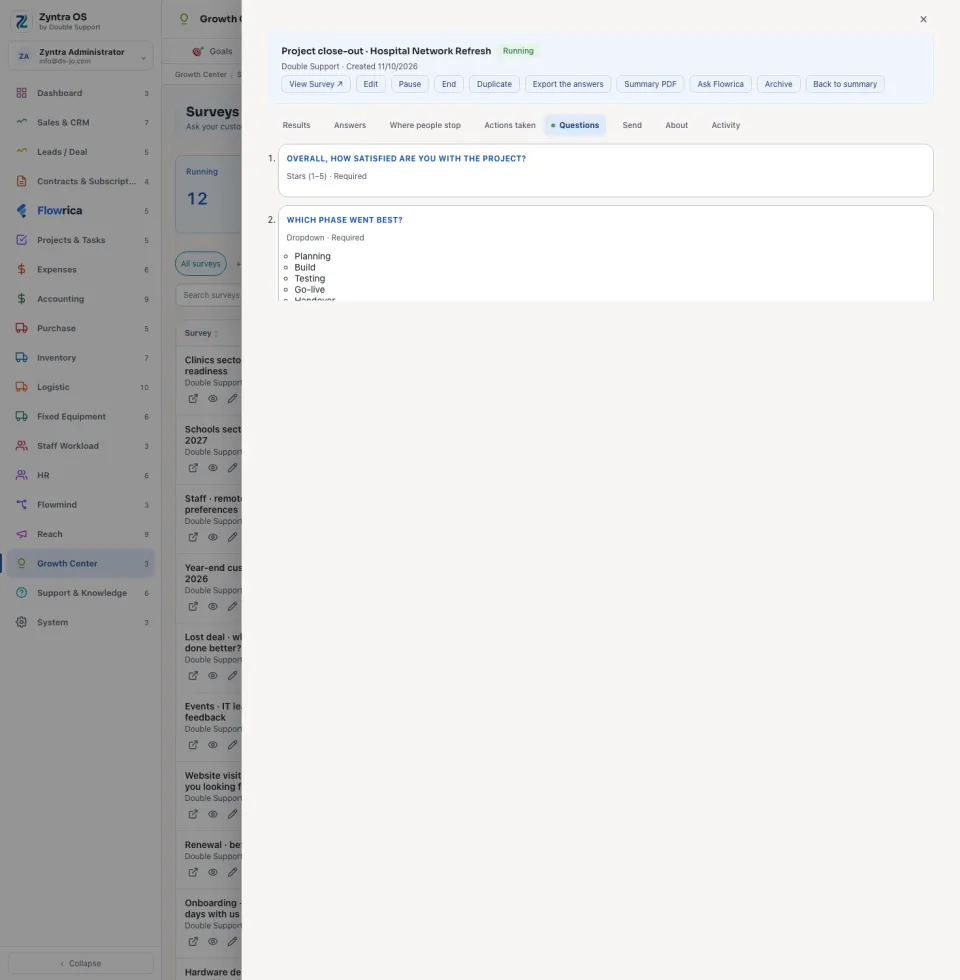Image resolution: width=960 pixels, height=980 pixels.
Task: Click the ZA avatar badge
Action: pyautogui.click(x=24, y=56)
